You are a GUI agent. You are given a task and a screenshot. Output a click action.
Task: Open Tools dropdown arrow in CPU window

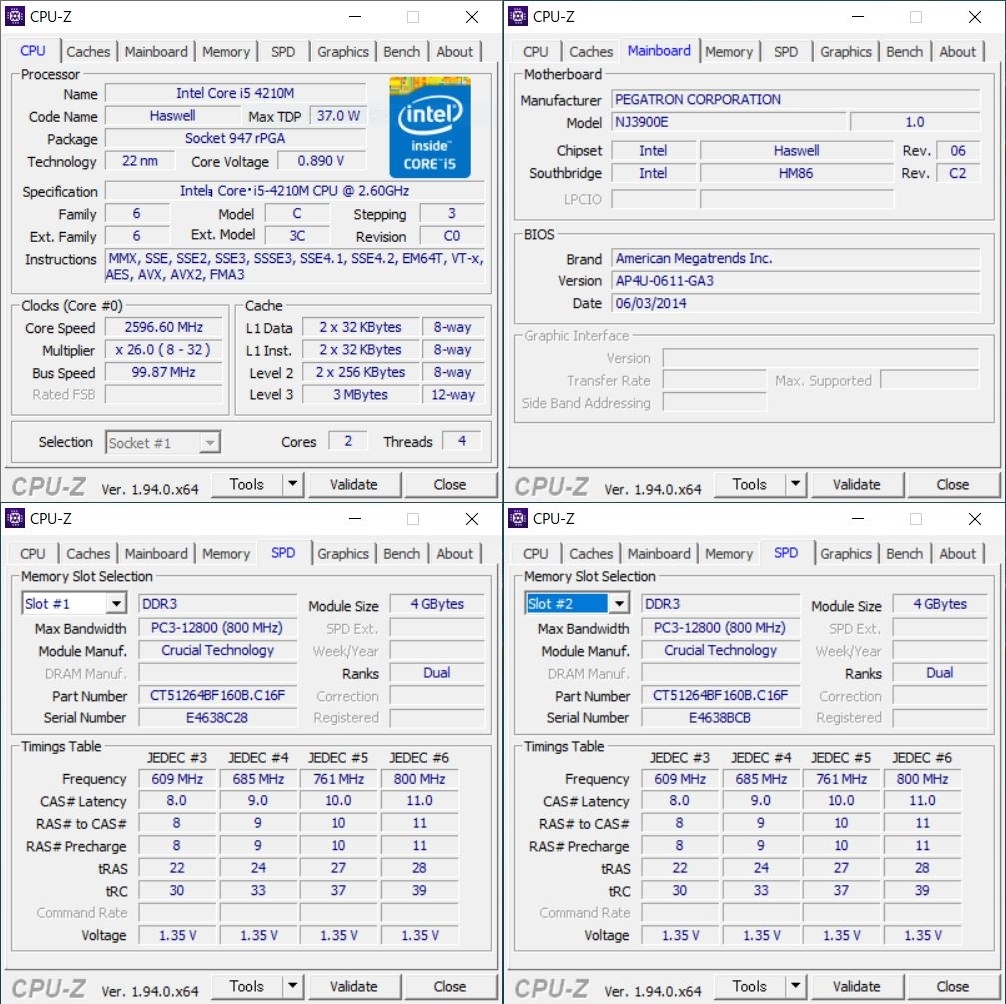(293, 484)
